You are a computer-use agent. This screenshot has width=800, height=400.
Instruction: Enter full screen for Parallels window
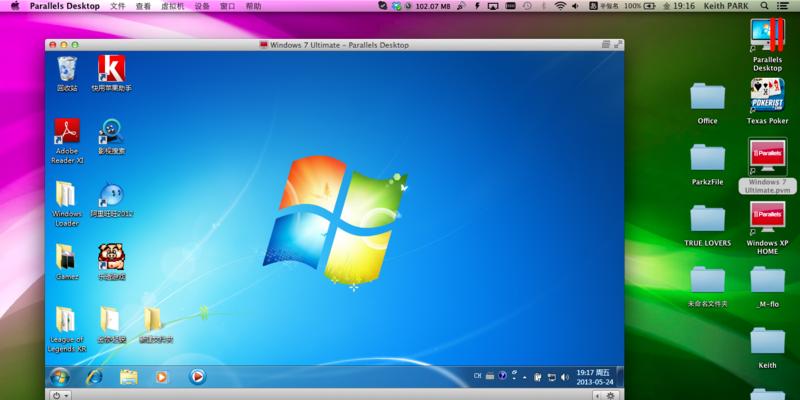pos(618,44)
